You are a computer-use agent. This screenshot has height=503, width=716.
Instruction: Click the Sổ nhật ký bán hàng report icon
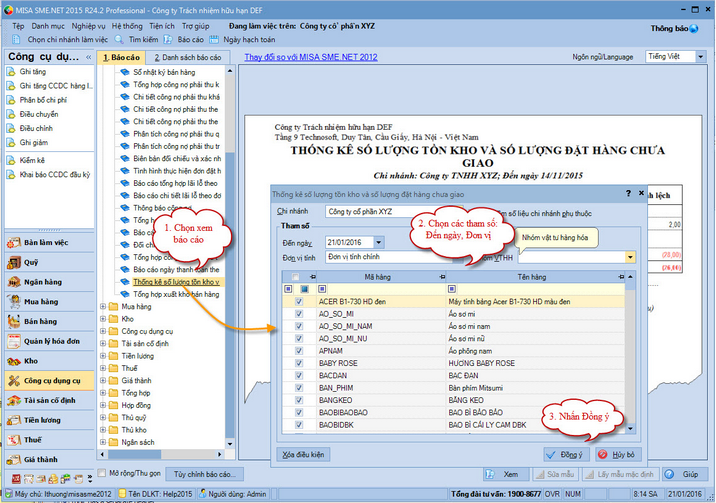point(125,72)
